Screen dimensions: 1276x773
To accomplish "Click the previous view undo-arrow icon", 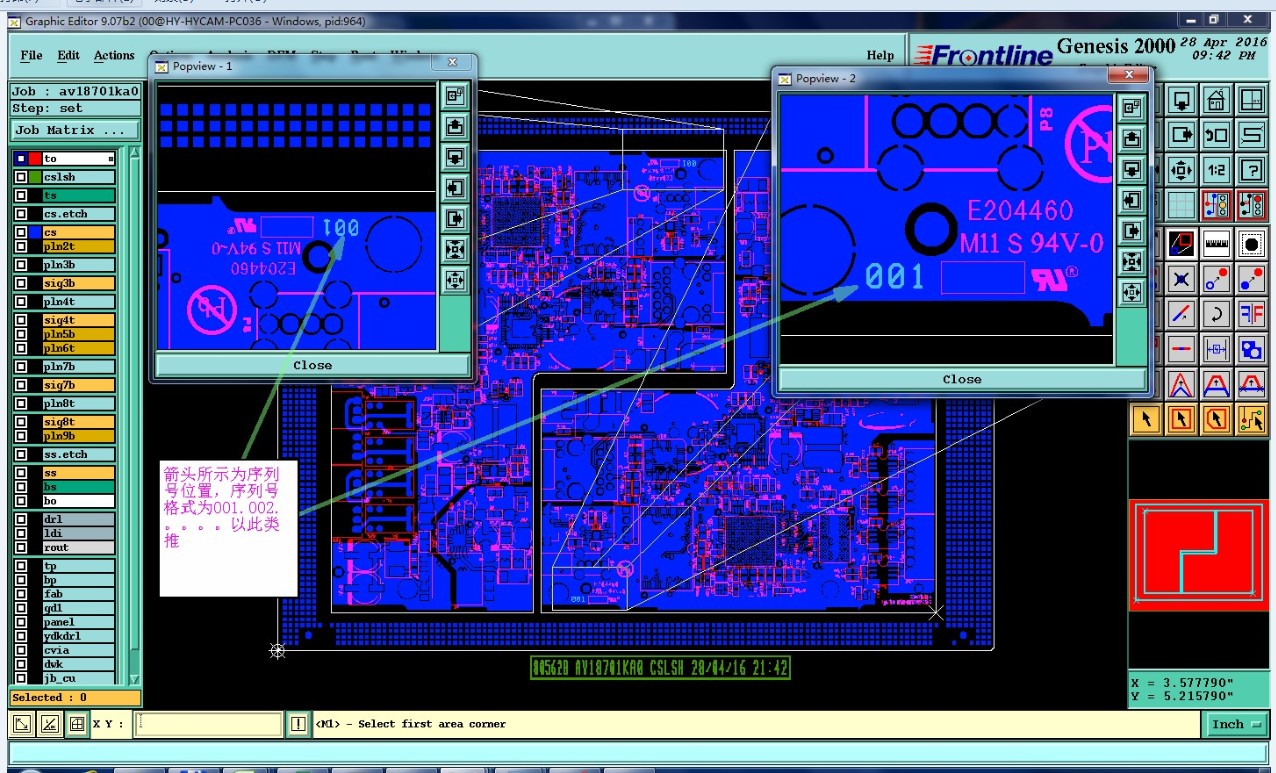I will (1216, 135).
